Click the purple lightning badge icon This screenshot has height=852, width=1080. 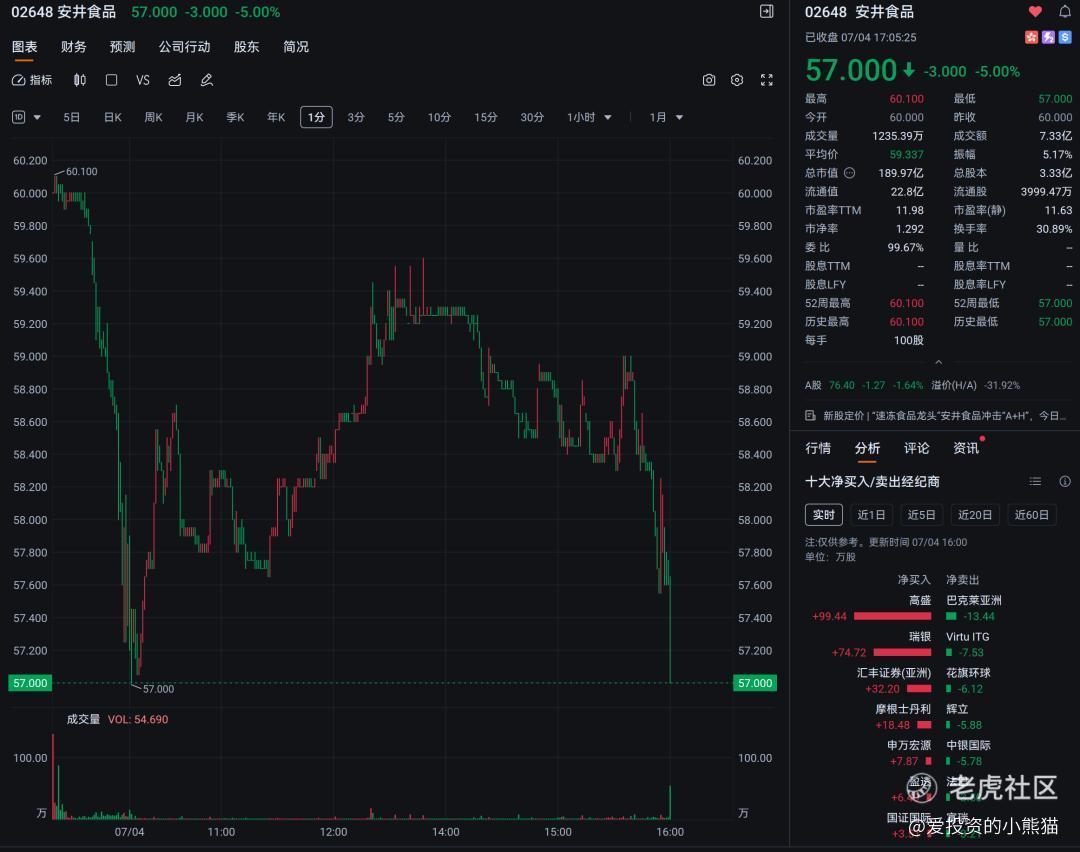pyautogui.click(x=1048, y=37)
